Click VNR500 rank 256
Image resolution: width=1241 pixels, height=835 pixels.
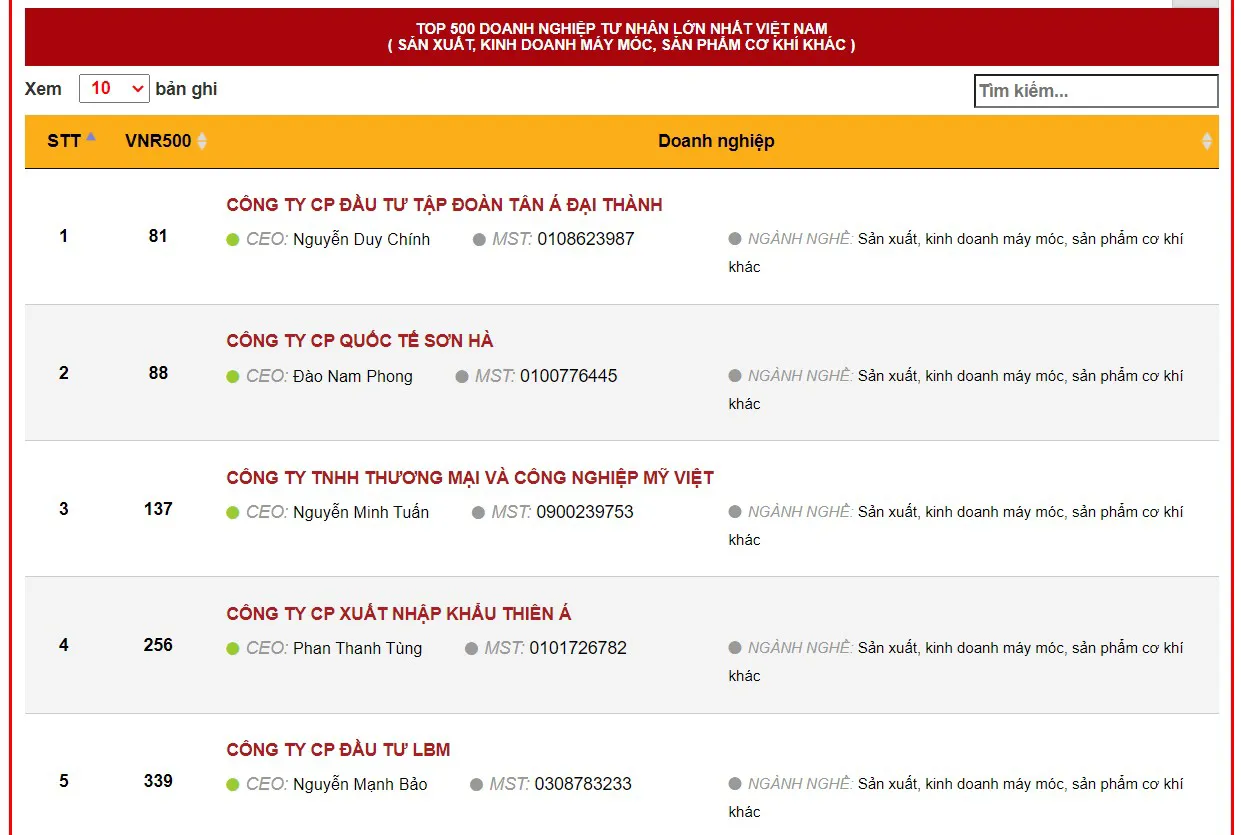click(x=158, y=645)
